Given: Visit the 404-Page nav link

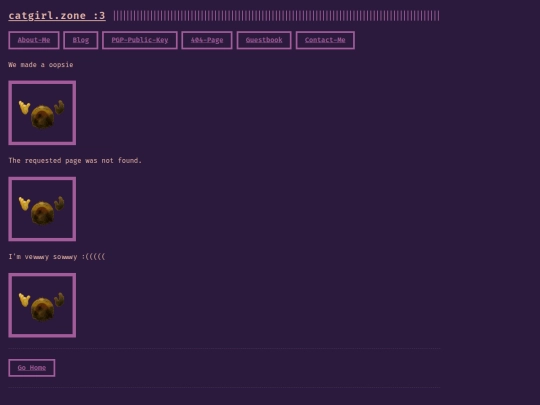Looking at the screenshot, I should (x=207, y=40).
